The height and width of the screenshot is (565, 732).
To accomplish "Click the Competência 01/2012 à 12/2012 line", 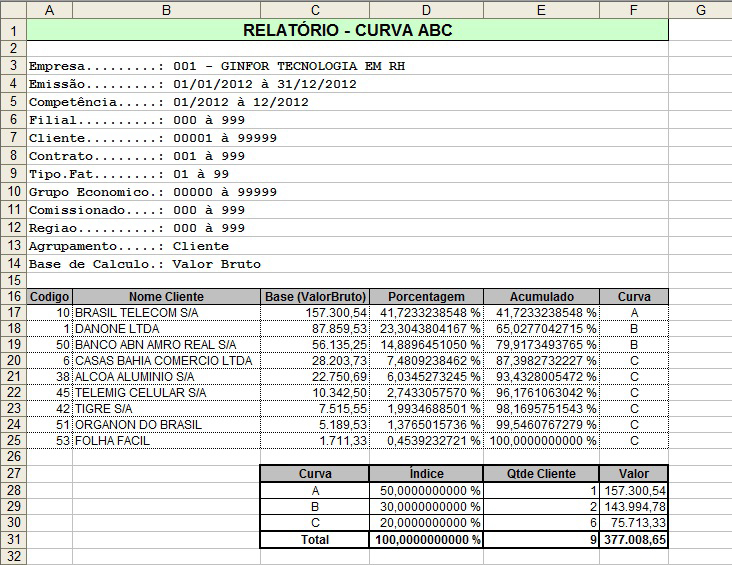I will click(169, 102).
